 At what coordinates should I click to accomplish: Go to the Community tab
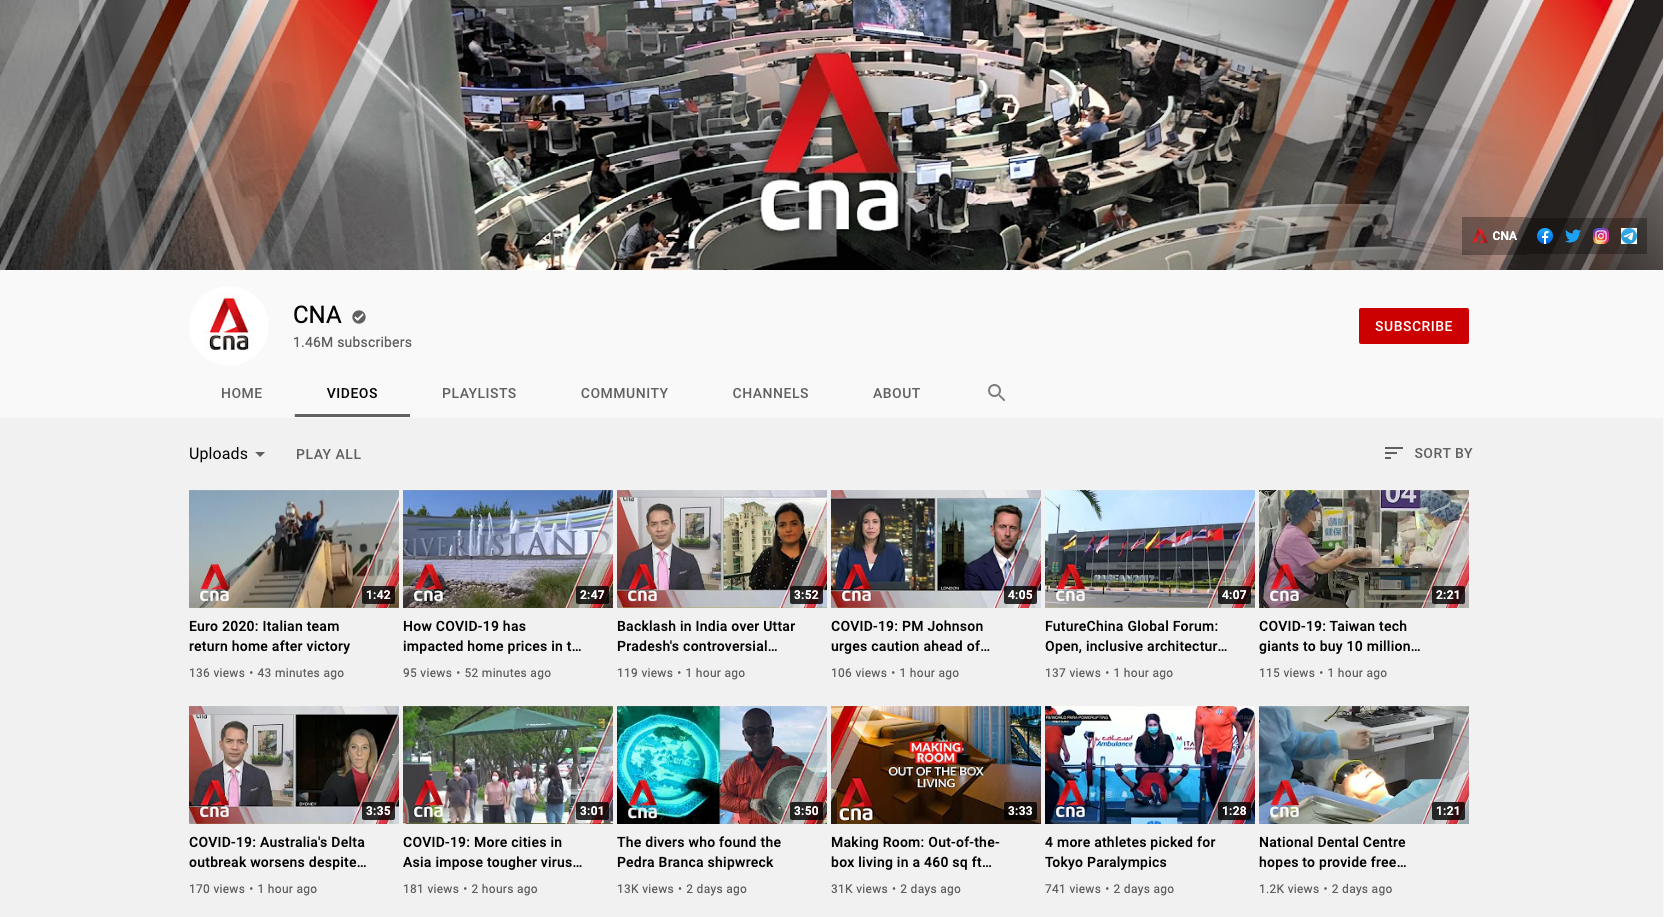[x=624, y=393]
